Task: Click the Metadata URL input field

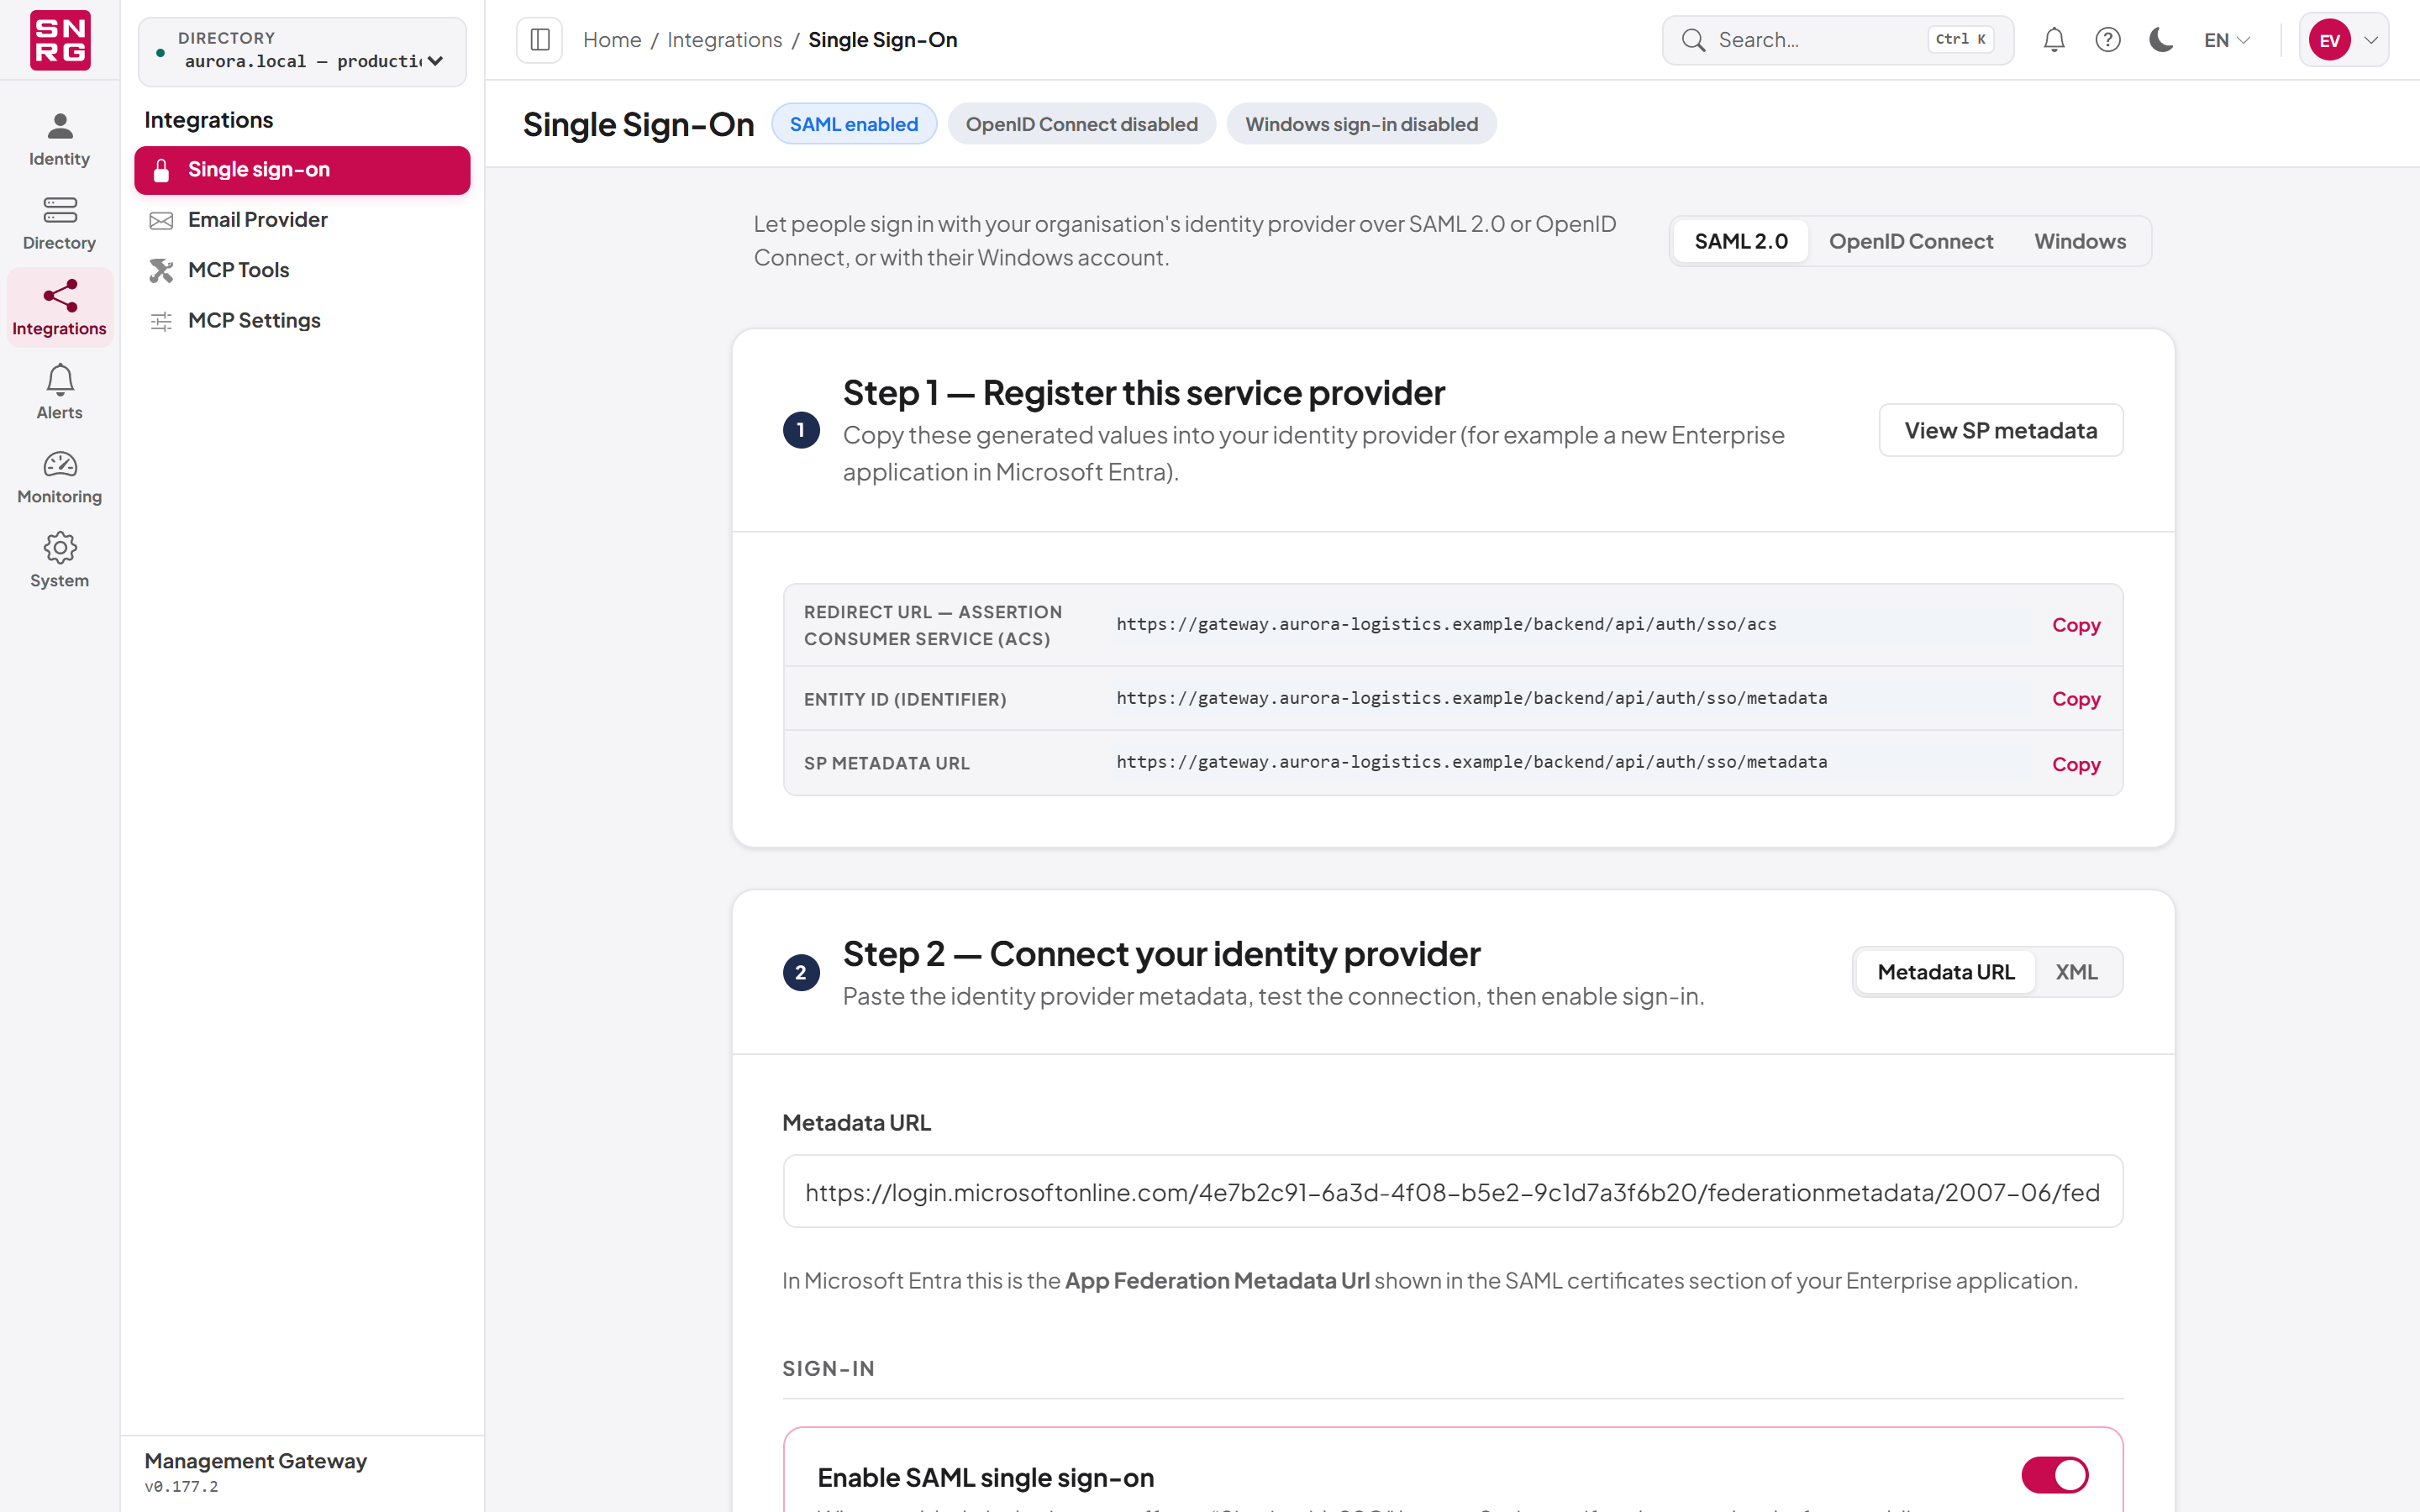Action: (1452, 1192)
